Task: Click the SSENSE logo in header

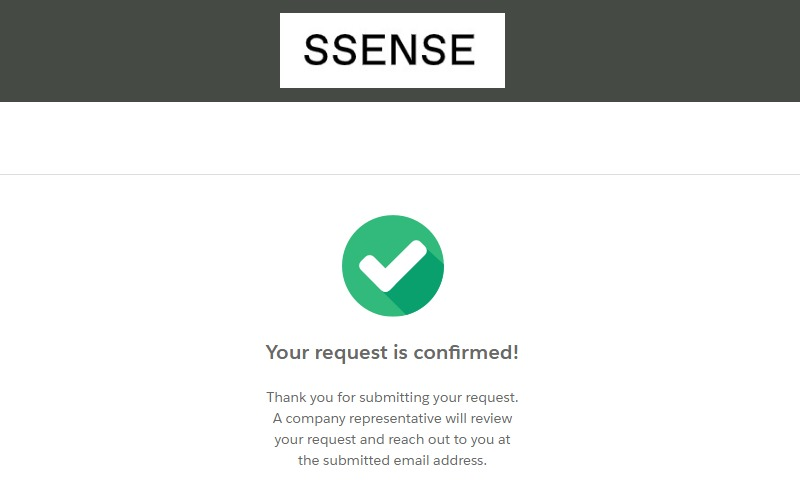Action: click(x=392, y=51)
